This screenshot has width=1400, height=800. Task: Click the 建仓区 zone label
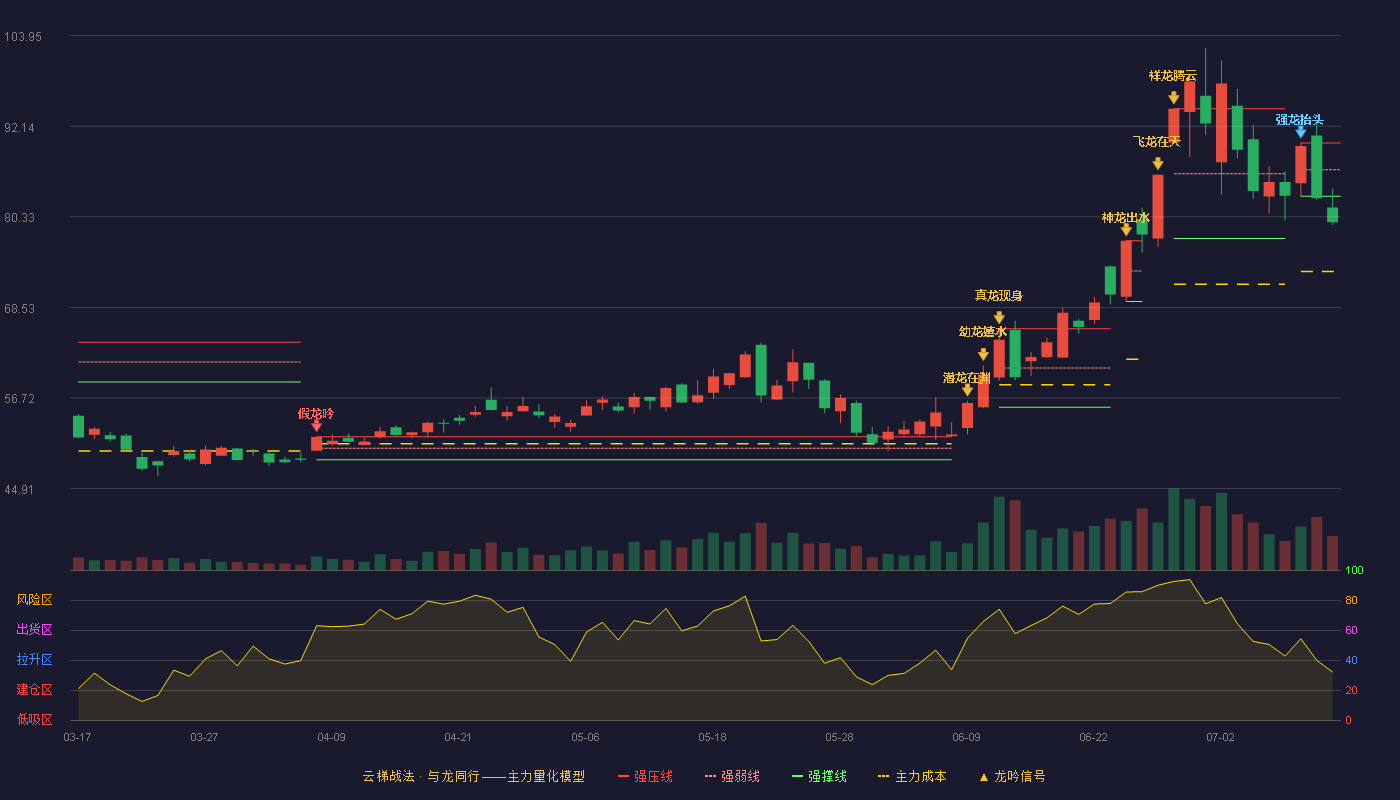tap(34, 690)
